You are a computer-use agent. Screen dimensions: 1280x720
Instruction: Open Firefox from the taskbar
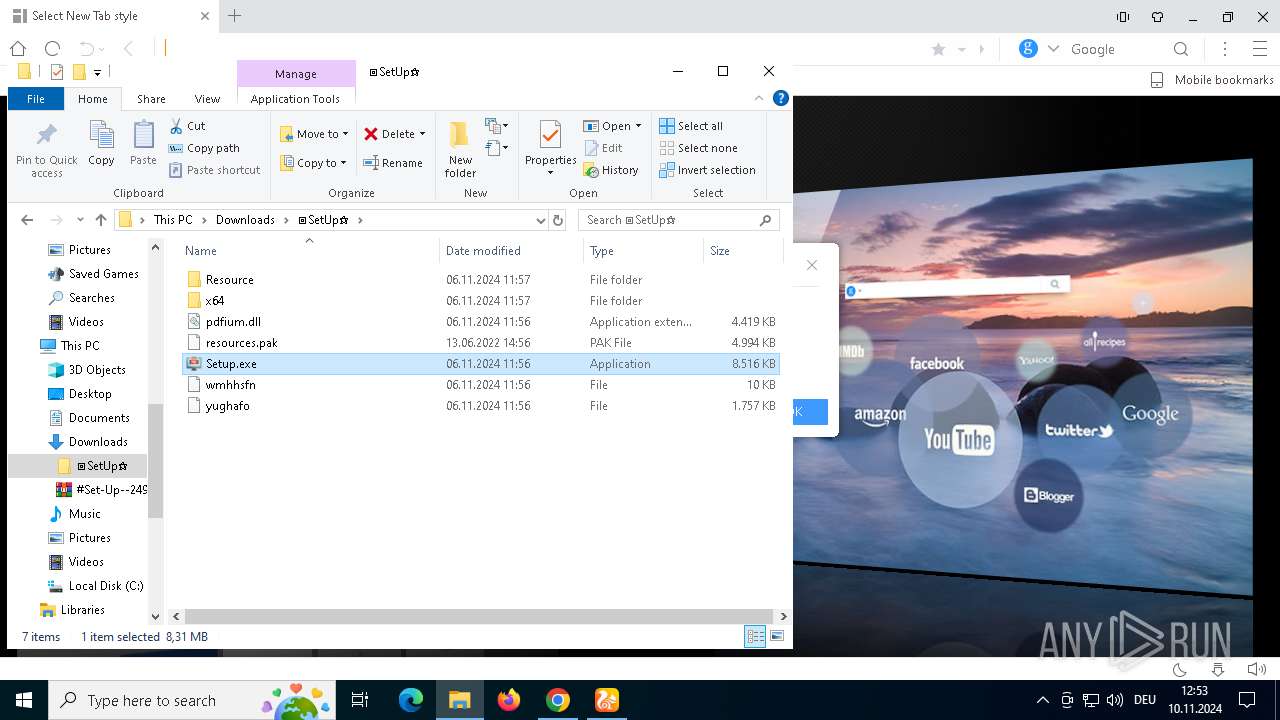[509, 700]
